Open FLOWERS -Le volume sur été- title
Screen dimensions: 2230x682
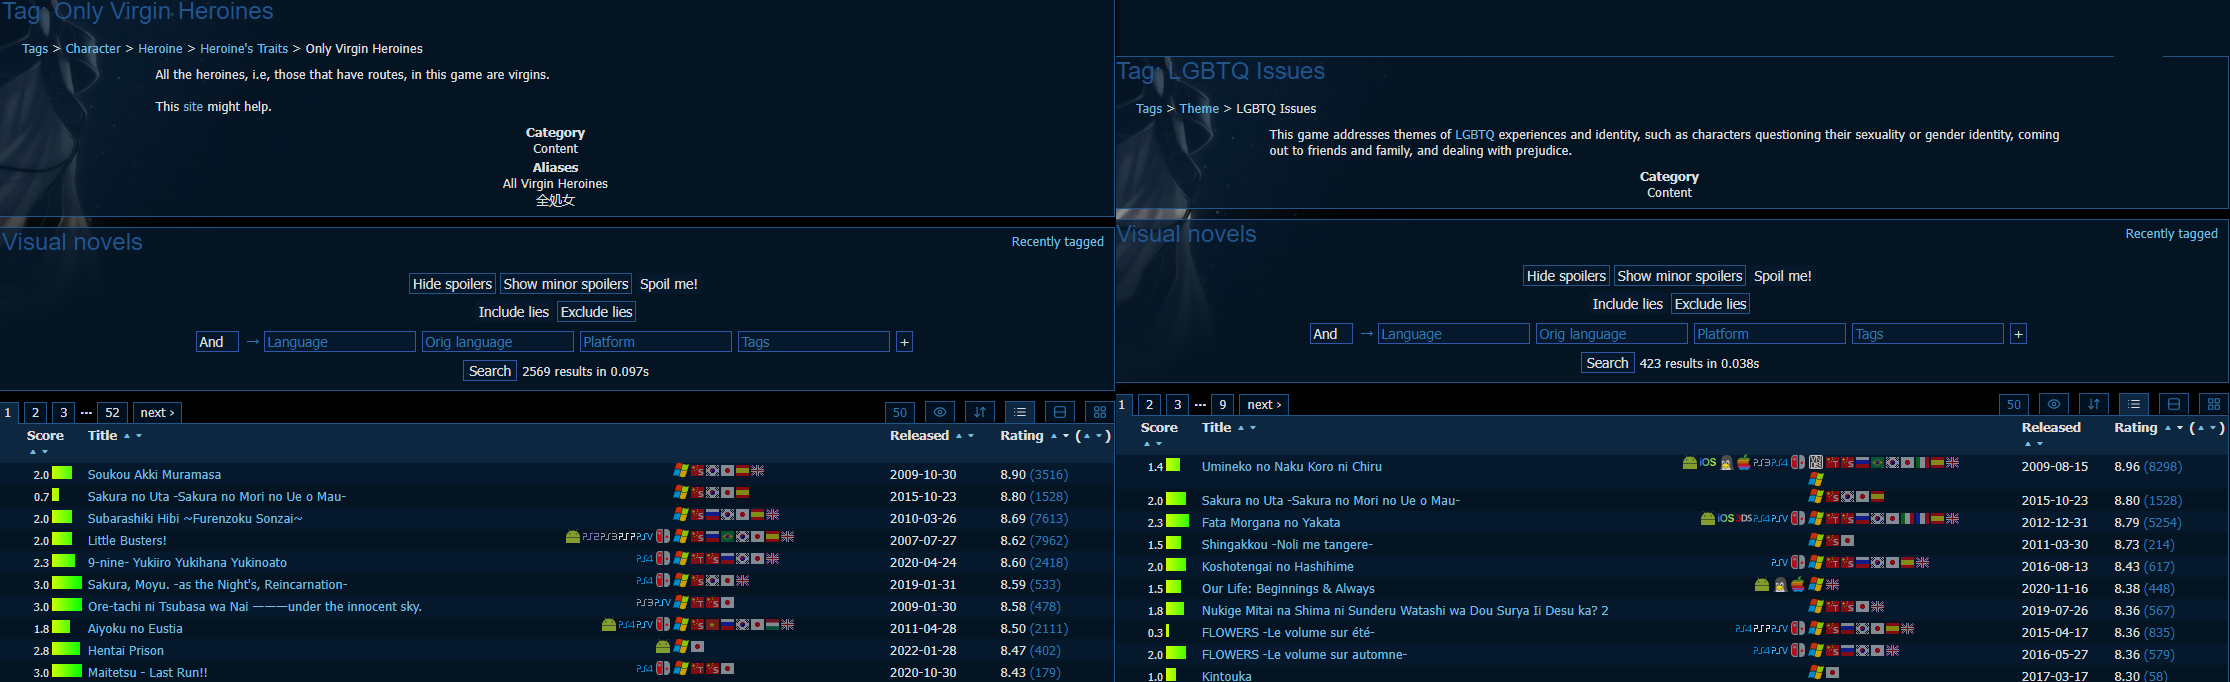tap(1288, 632)
